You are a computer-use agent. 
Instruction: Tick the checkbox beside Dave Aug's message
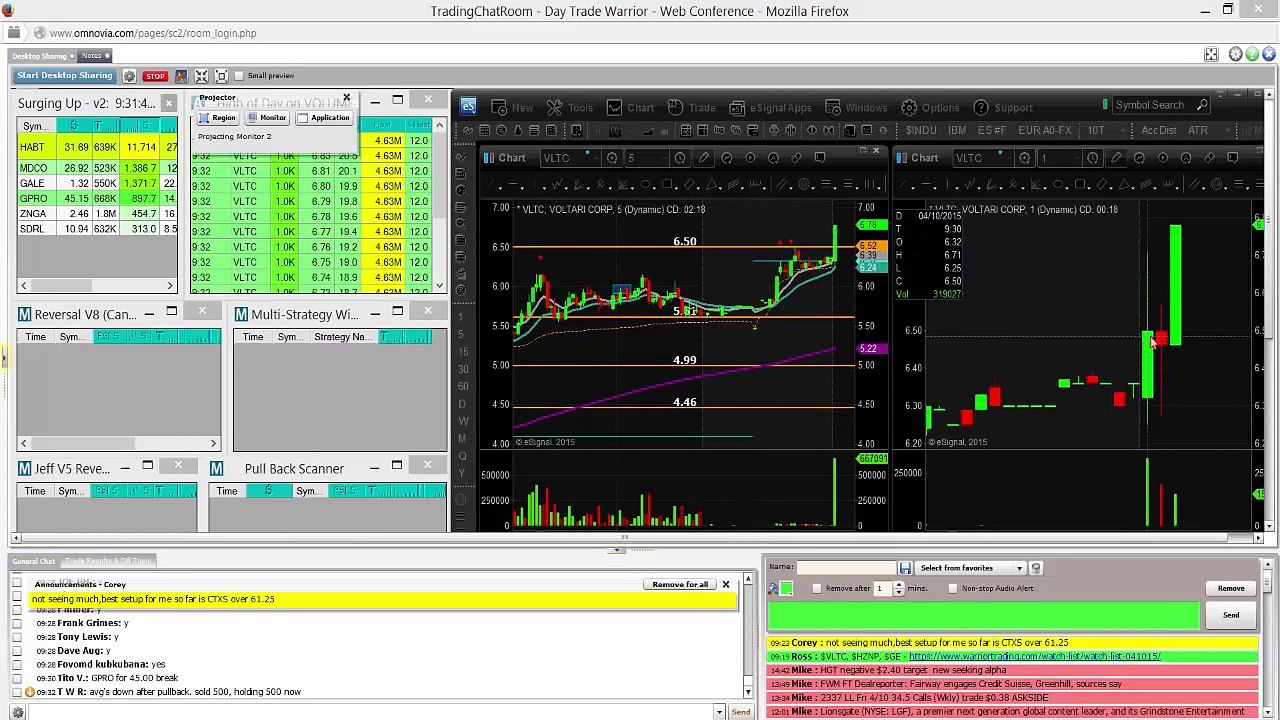pyautogui.click(x=17, y=651)
